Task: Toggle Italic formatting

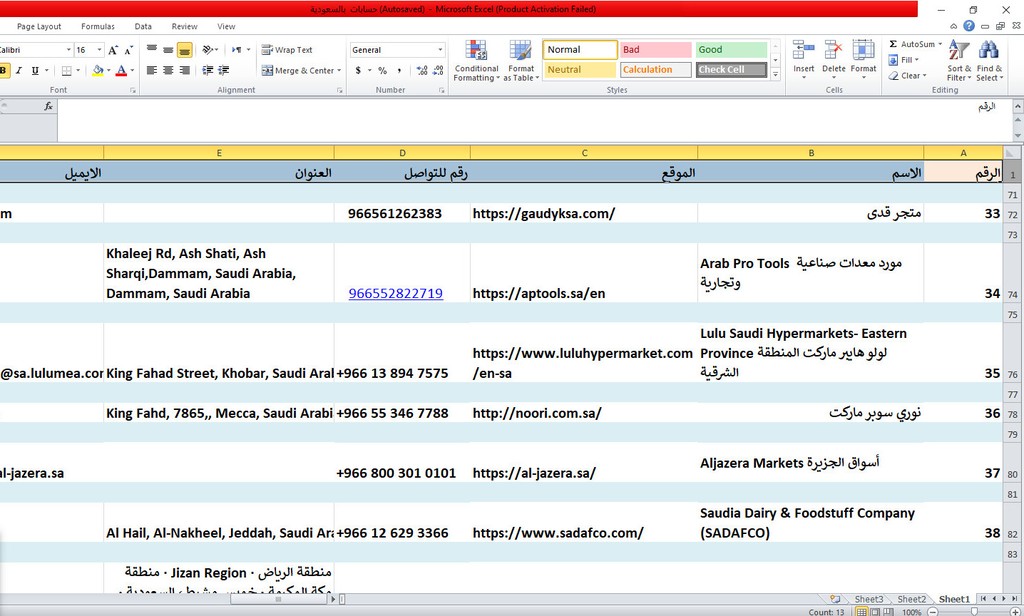Action: click(19, 71)
